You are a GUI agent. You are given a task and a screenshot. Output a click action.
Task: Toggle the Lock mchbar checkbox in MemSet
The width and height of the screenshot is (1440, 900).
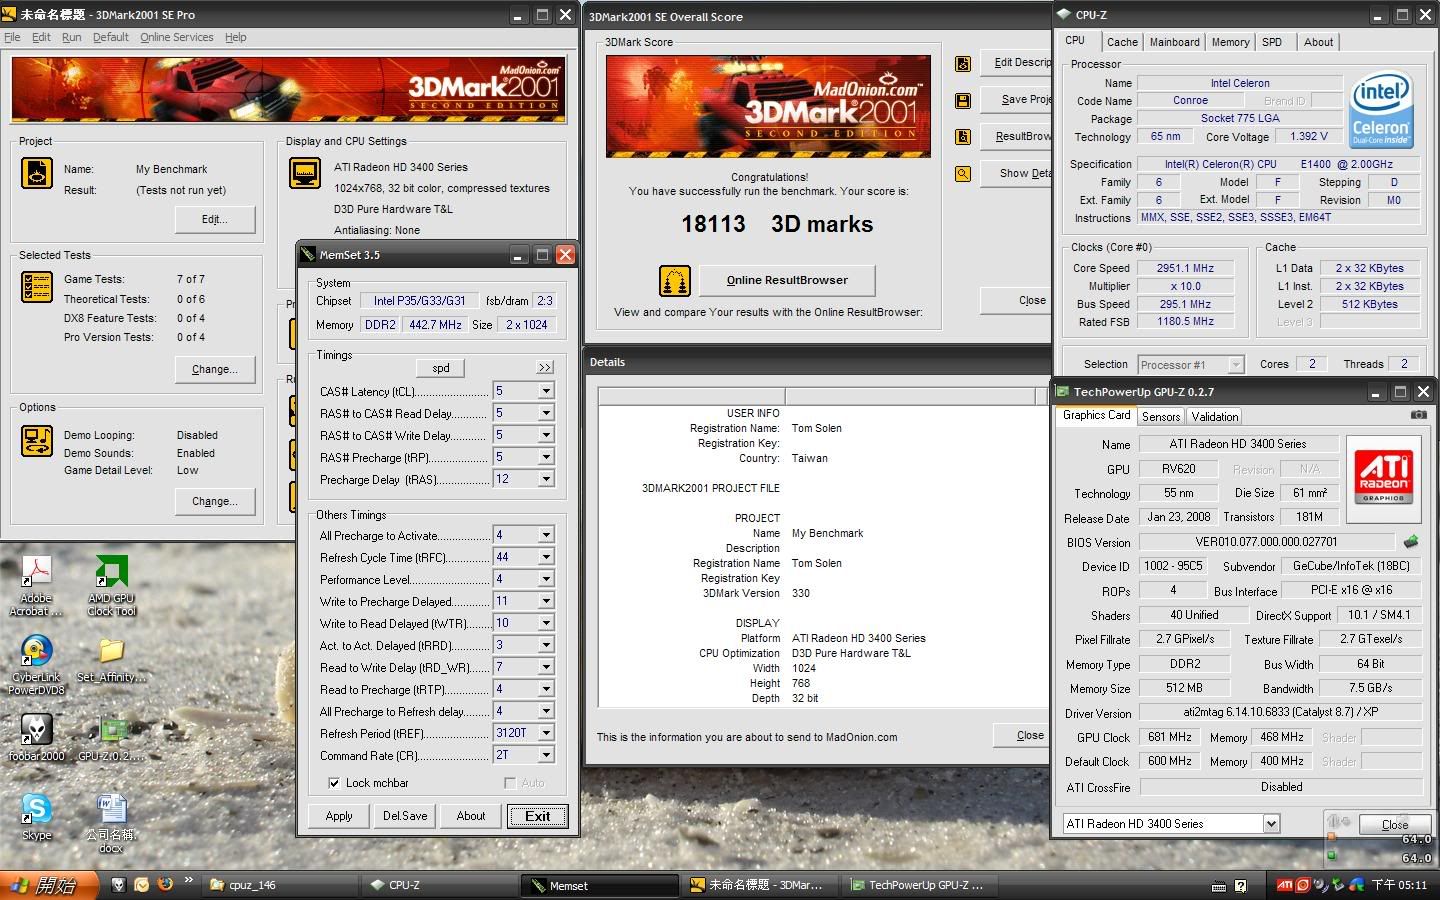point(334,783)
